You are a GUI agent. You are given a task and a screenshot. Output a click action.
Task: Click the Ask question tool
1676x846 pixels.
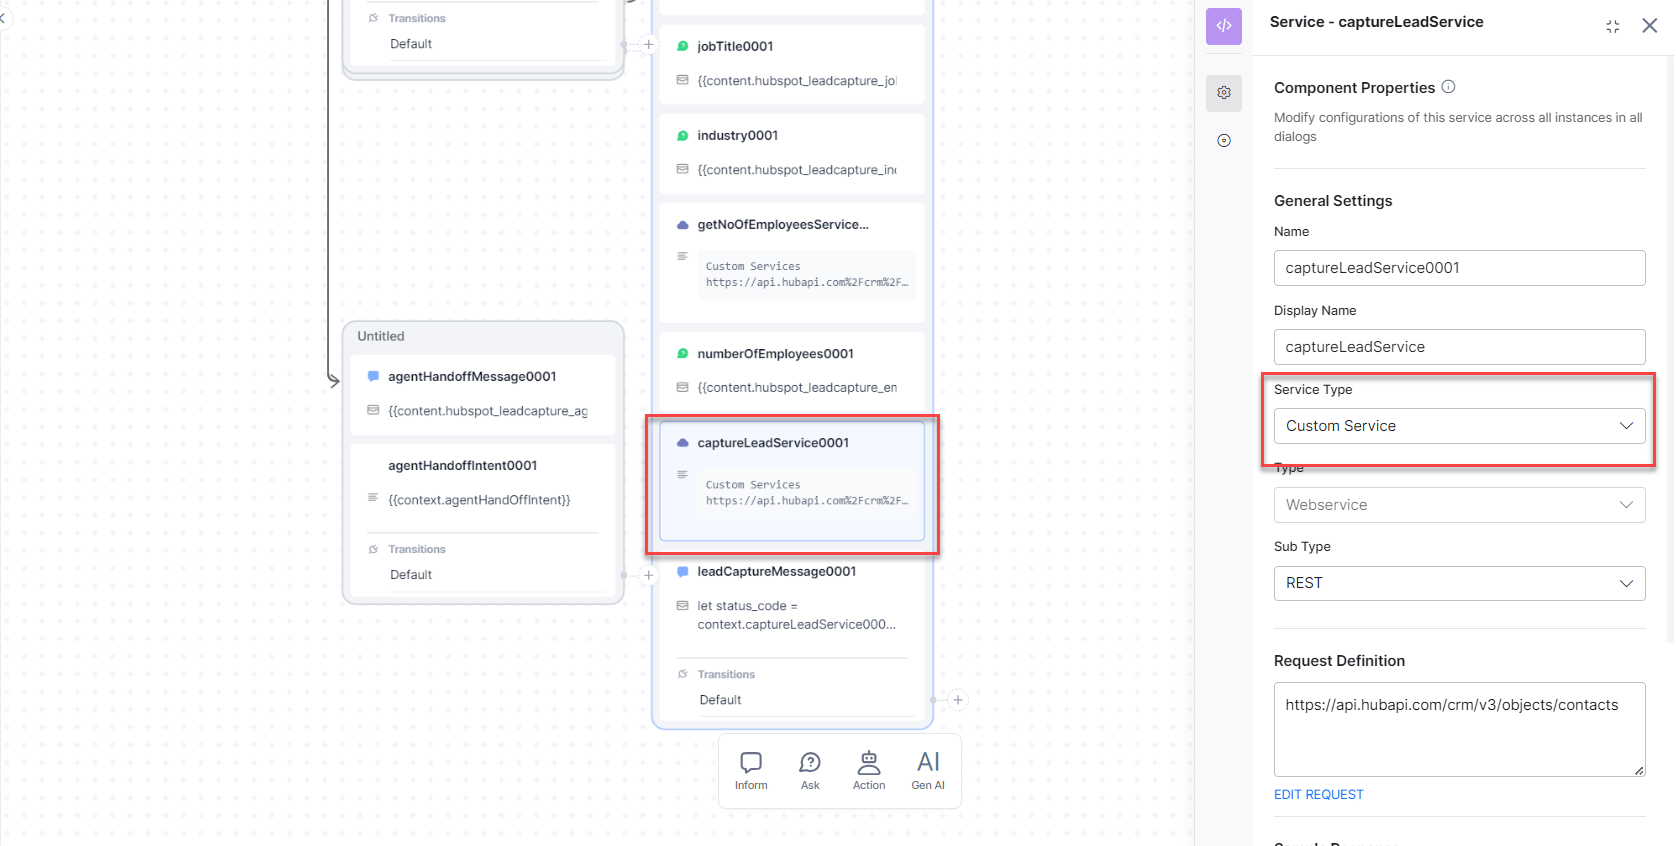click(x=810, y=771)
